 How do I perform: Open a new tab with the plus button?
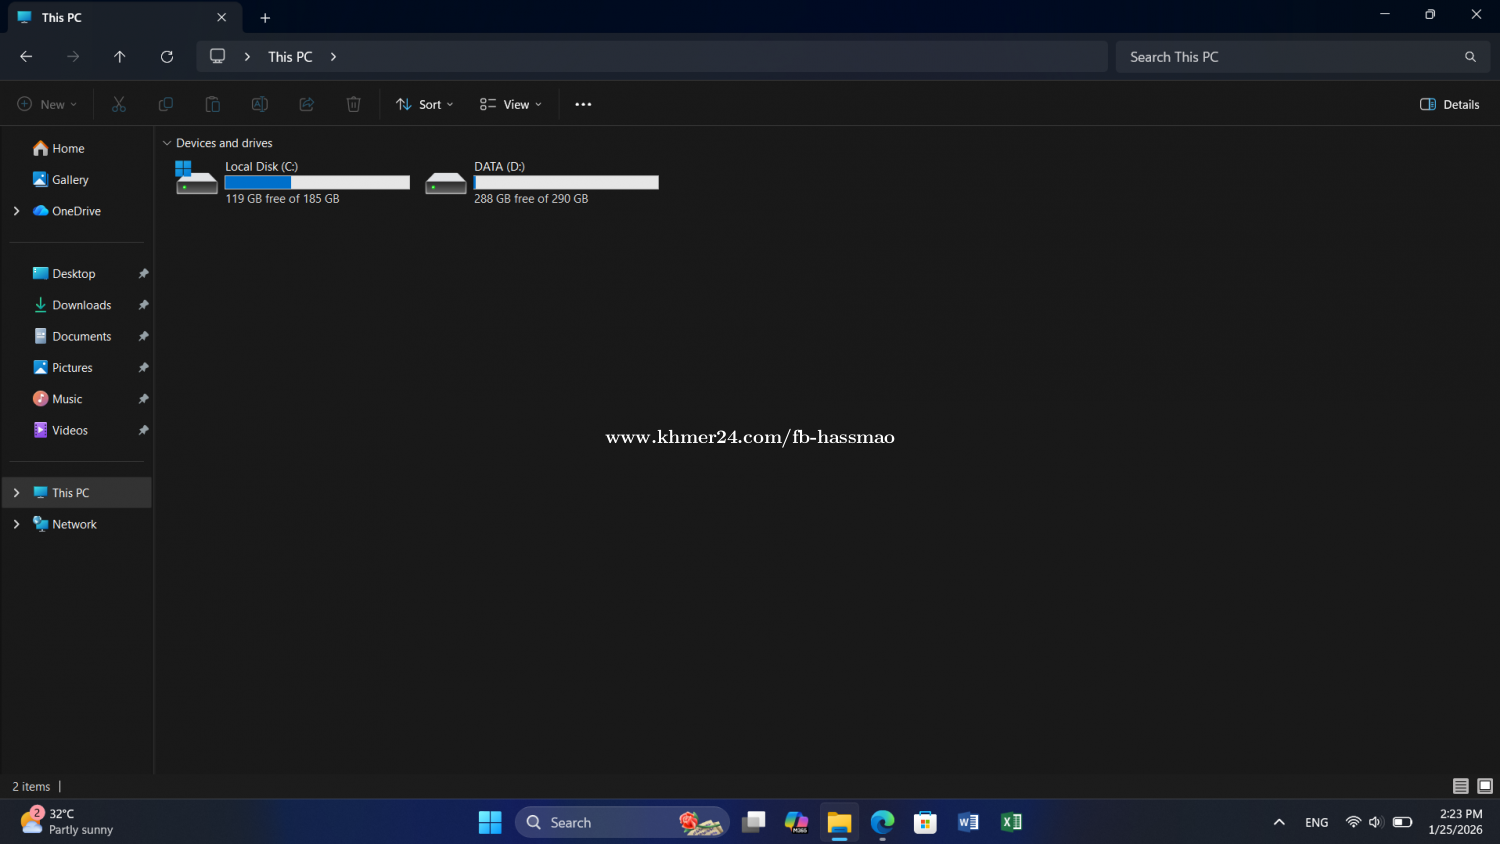[x=265, y=18]
